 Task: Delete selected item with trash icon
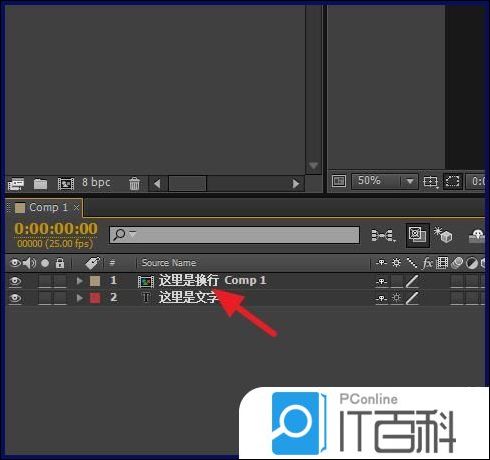(x=134, y=184)
